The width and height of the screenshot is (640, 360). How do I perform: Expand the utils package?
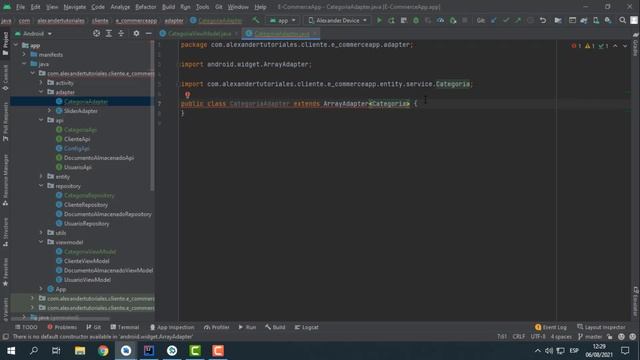(x=41, y=233)
